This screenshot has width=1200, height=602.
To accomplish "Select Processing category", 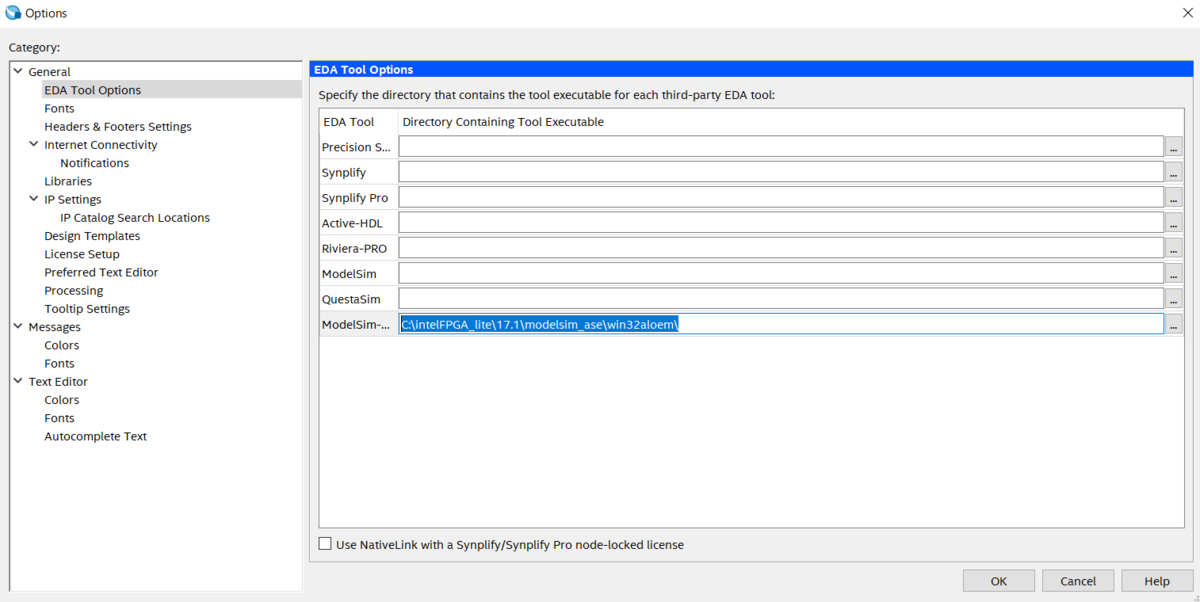I will tap(73, 290).
